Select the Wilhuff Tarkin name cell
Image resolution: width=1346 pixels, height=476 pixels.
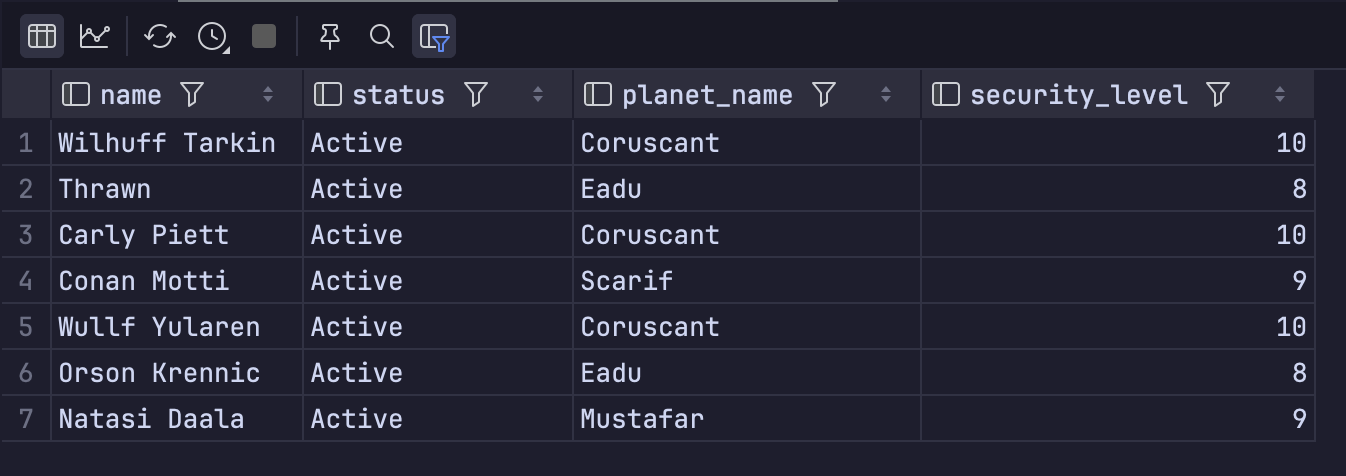coord(177,142)
